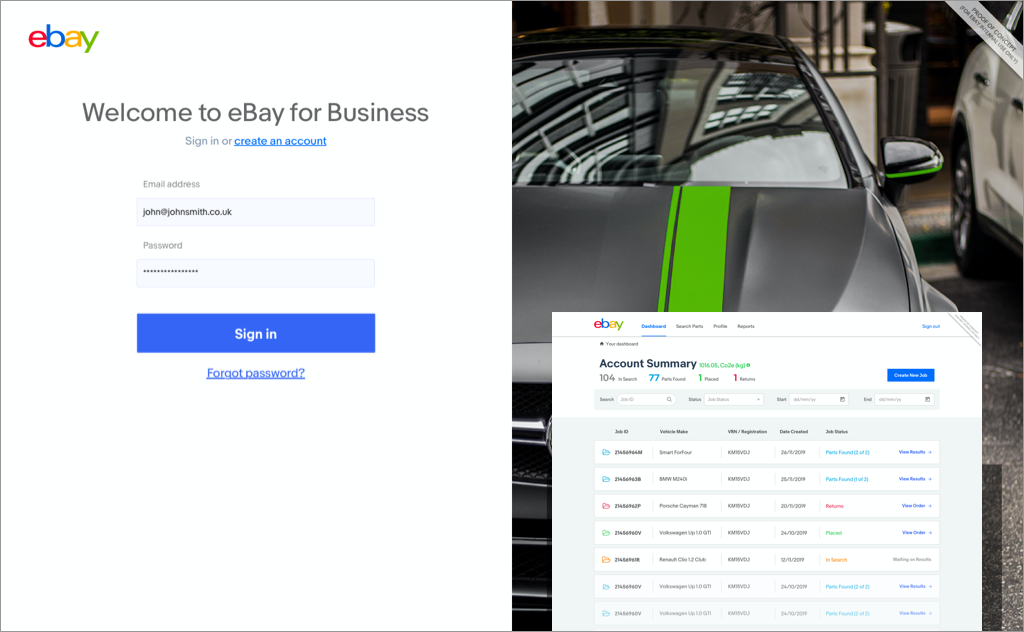The width and height of the screenshot is (1024, 632).
Task: Click the 1 Returns count in the summary
Action: click(x=744, y=378)
